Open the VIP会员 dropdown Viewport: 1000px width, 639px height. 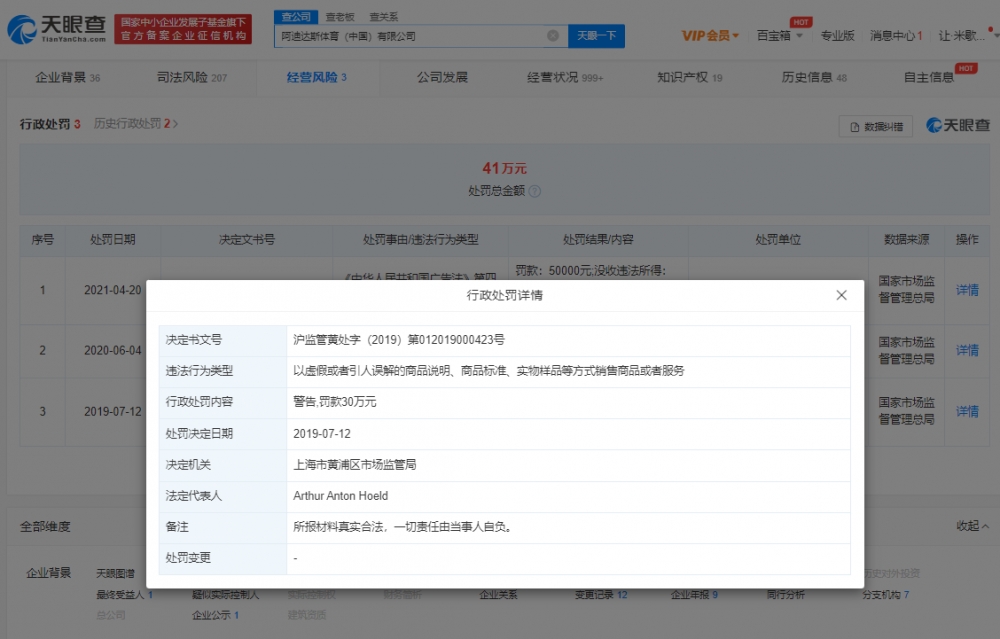coord(710,36)
